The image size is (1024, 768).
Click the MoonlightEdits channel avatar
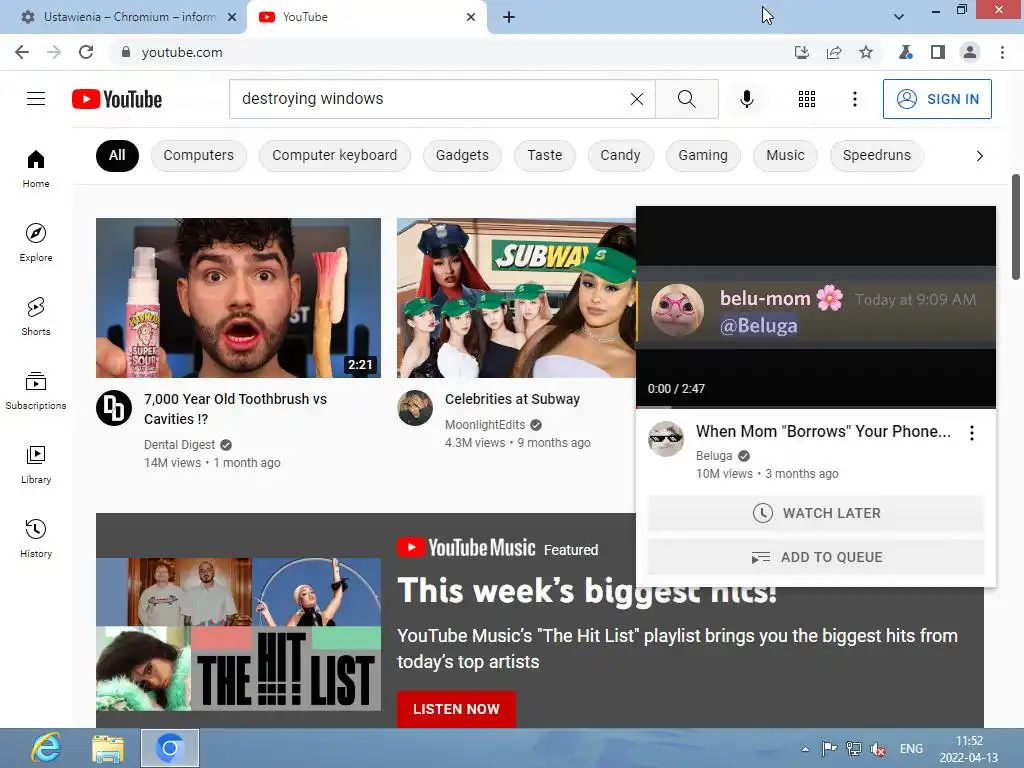tap(415, 408)
